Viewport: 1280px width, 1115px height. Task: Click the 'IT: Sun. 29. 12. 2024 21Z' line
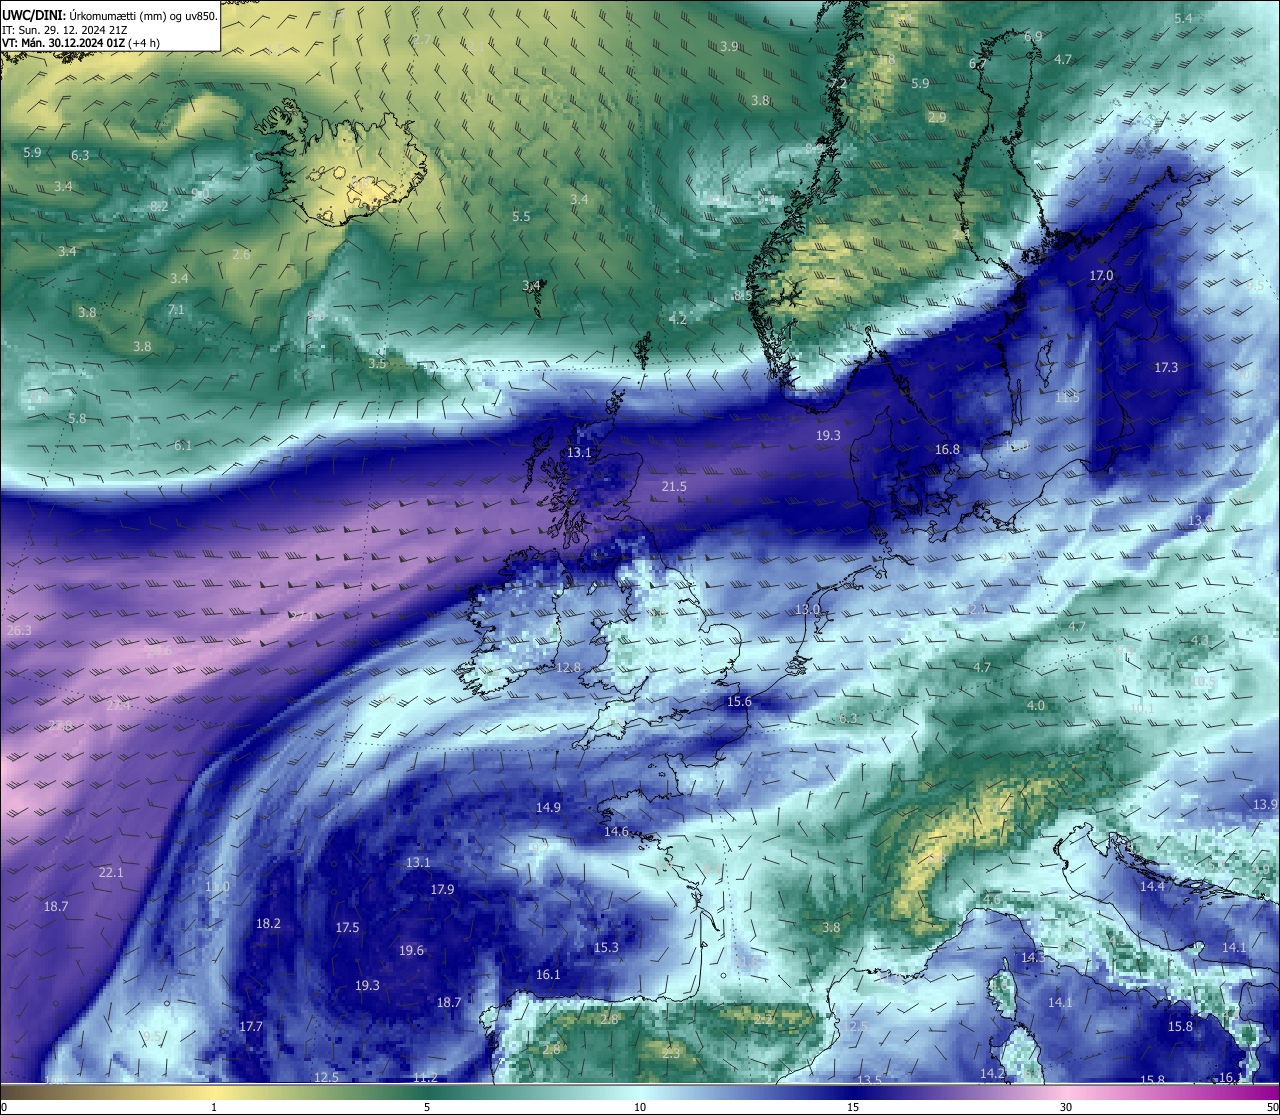66,30
